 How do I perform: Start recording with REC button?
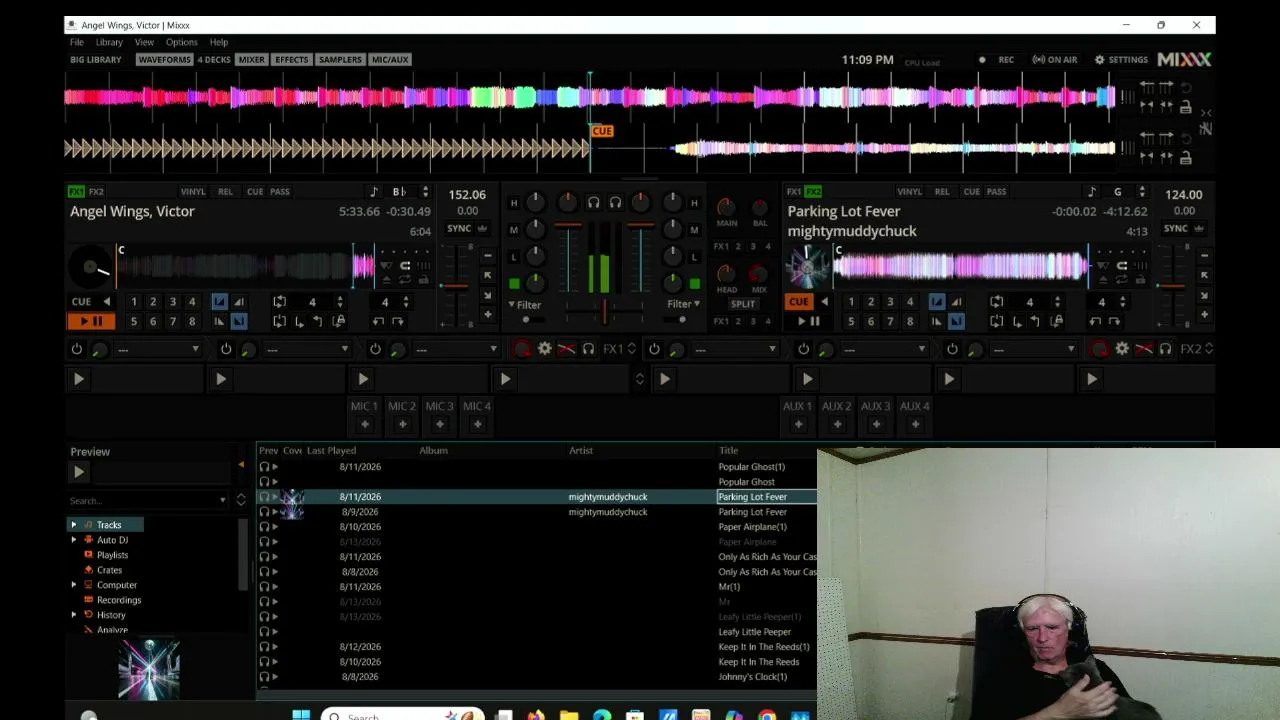pos(997,60)
